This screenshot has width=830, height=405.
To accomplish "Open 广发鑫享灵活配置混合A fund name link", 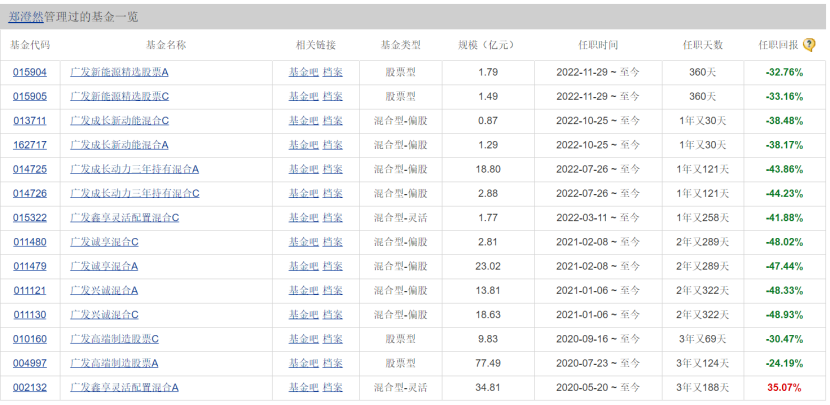I will 124,387.
